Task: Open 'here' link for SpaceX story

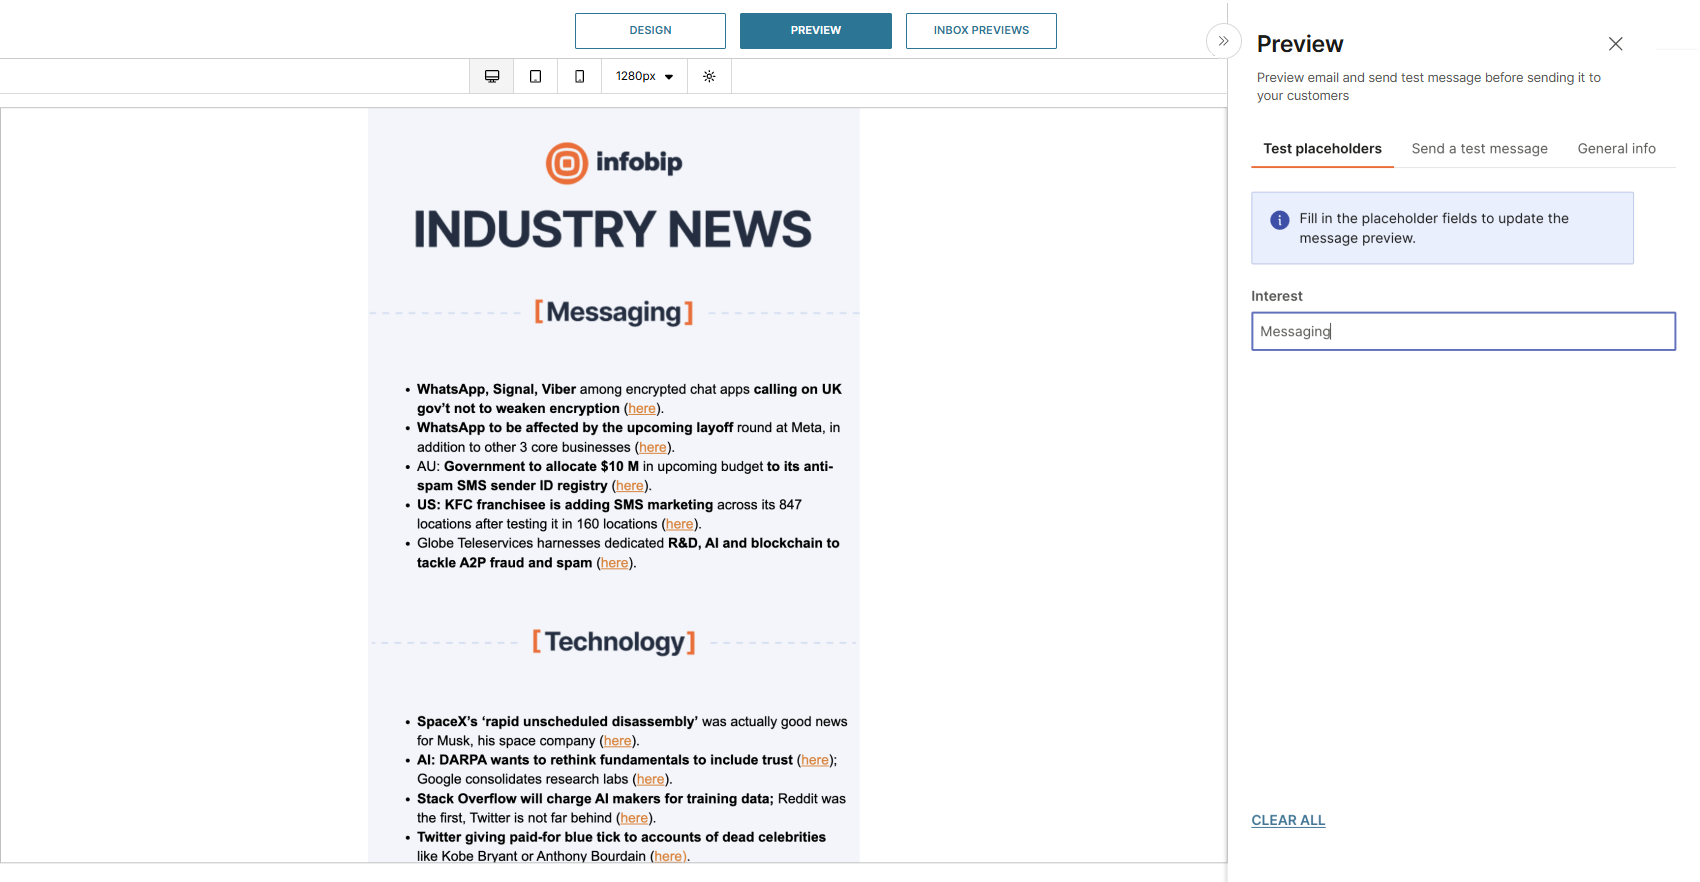Action: pyautogui.click(x=617, y=741)
